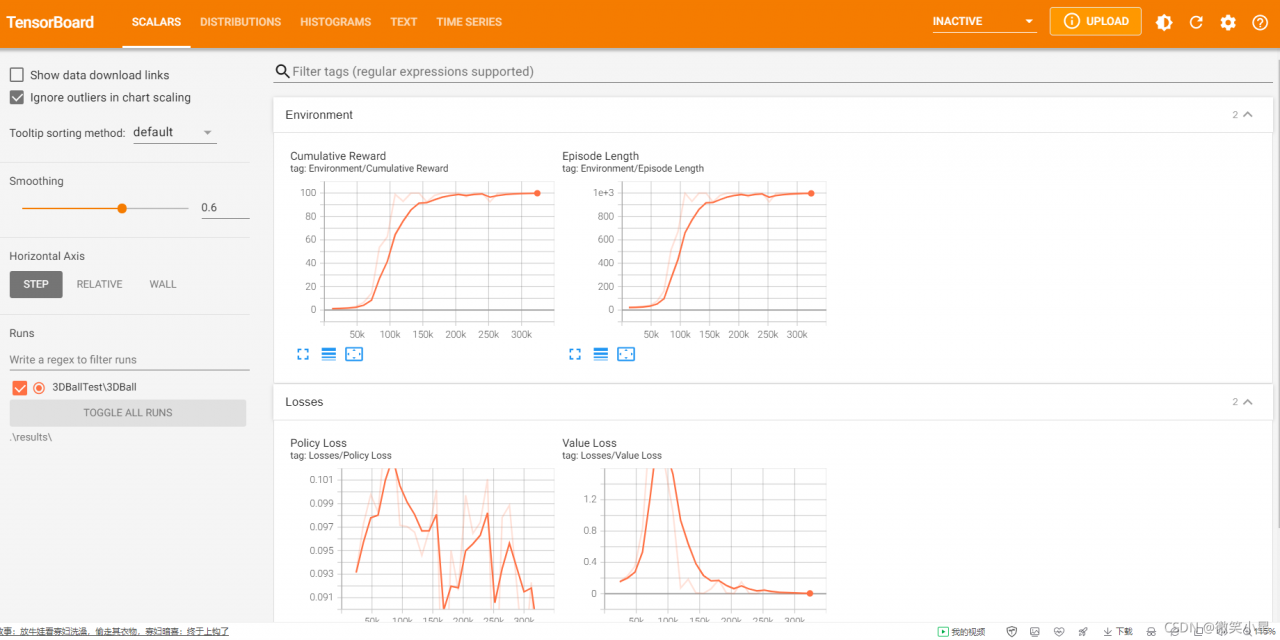
Task: Click the Policy Loss chart title
Action: click(x=319, y=443)
